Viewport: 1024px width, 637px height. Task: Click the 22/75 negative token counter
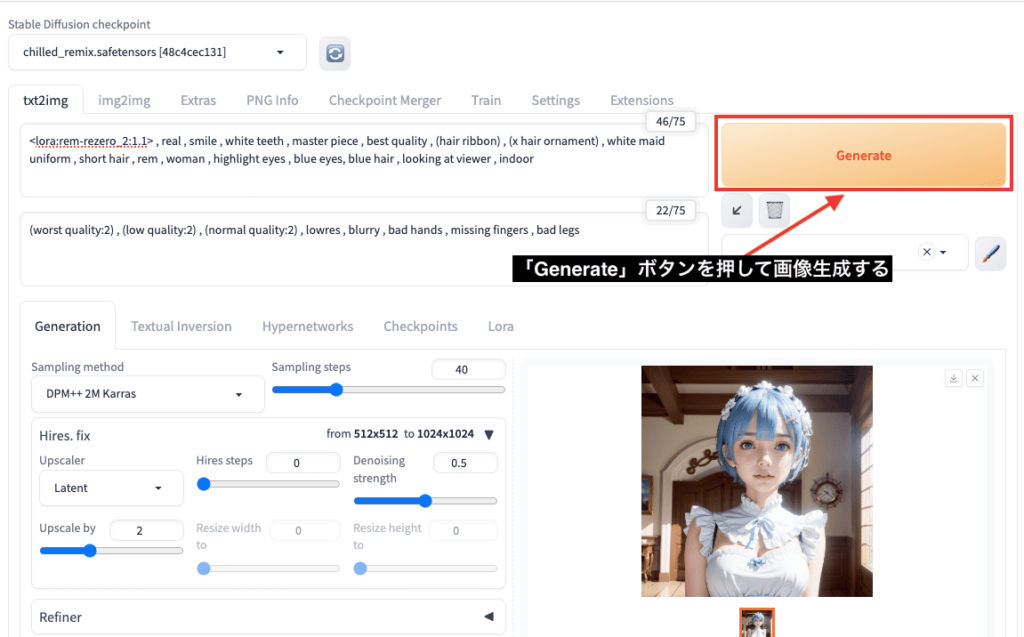click(670, 210)
